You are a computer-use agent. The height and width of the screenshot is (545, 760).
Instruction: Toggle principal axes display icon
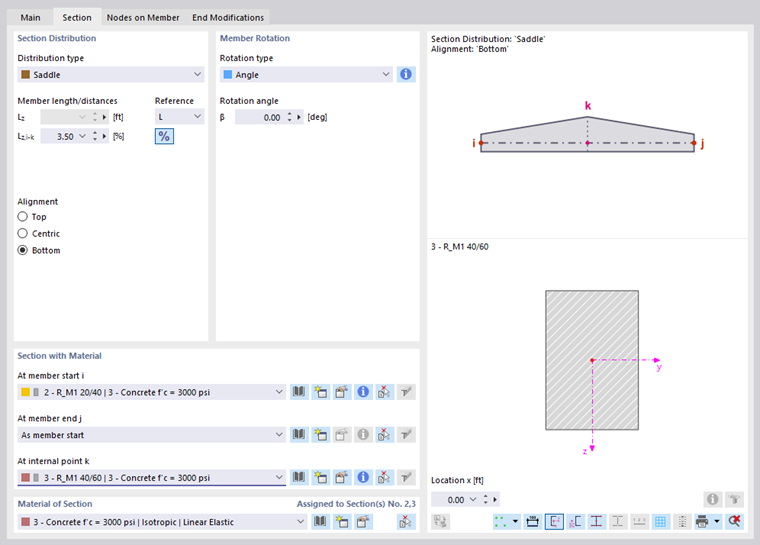pyautogui.click(x=554, y=522)
